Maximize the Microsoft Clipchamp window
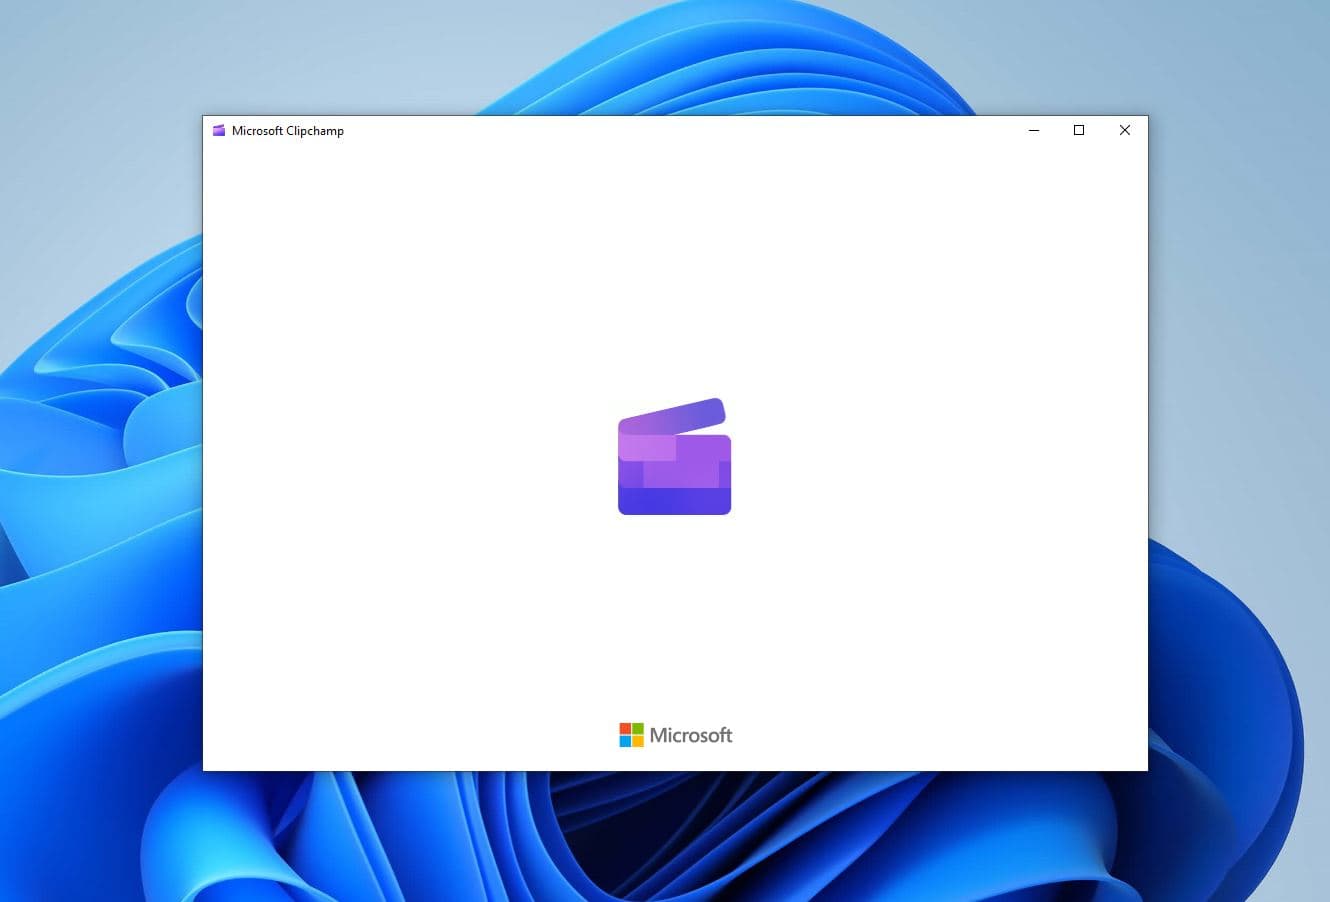The width and height of the screenshot is (1330, 902). click(x=1079, y=130)
